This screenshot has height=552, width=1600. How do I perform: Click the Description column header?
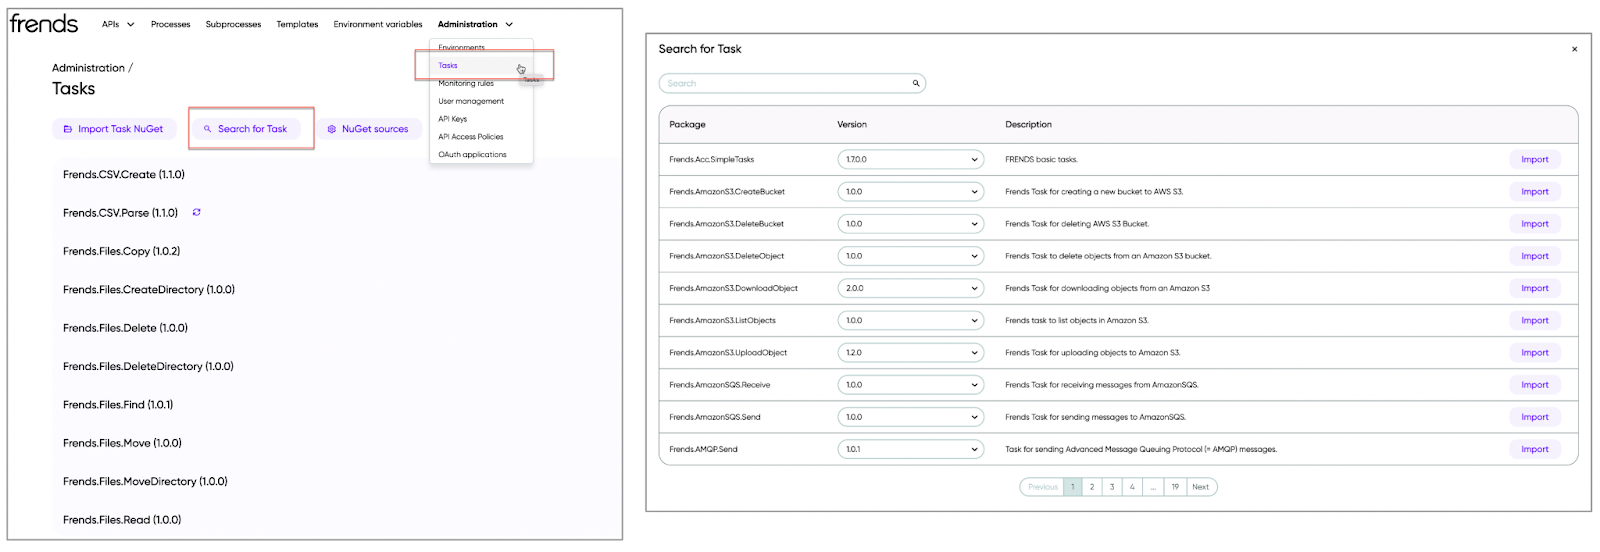pyautogui.click(x=1028, y=125)
